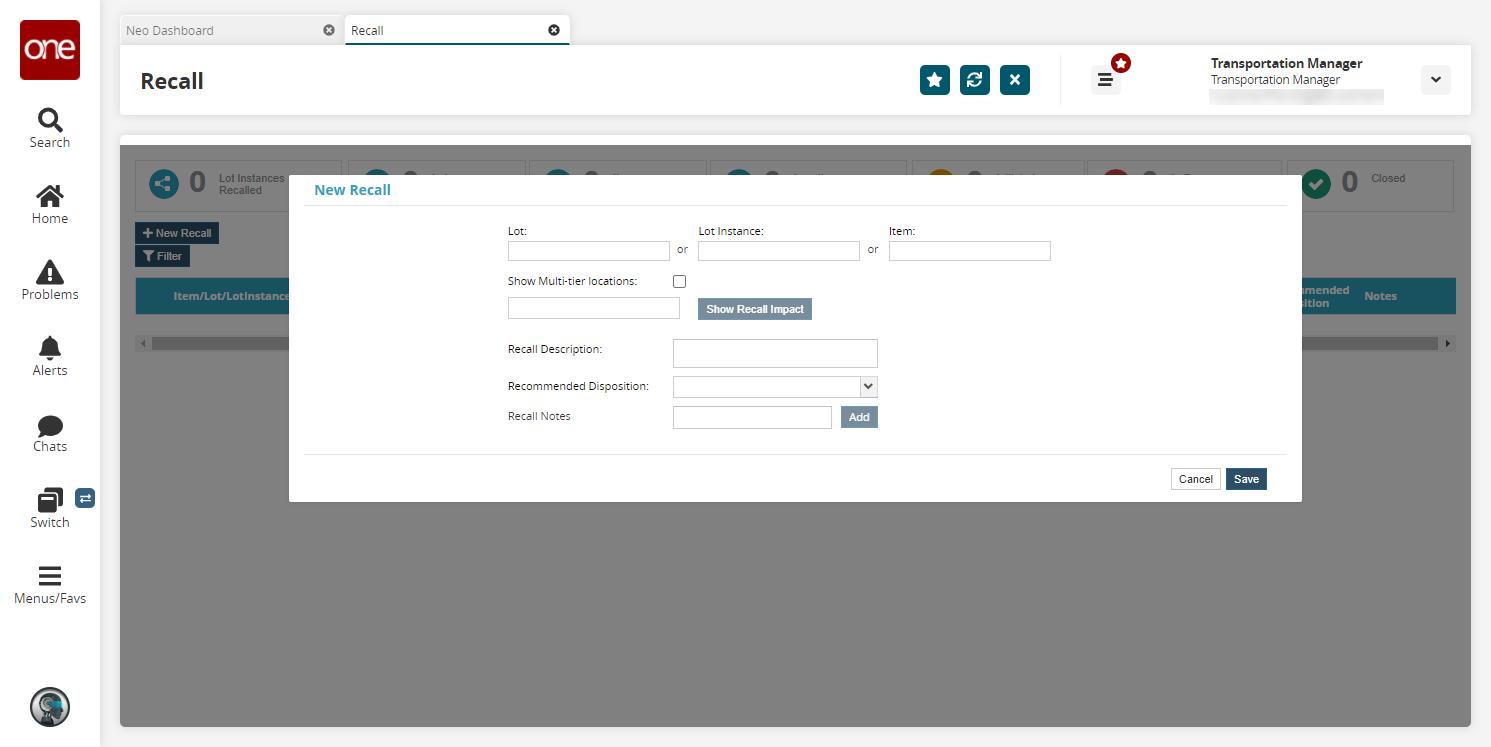Toggle Show Multi-tier locations checkbox
The width and height of the screenshot is (1491, 747).
click(x=679, y=282)
